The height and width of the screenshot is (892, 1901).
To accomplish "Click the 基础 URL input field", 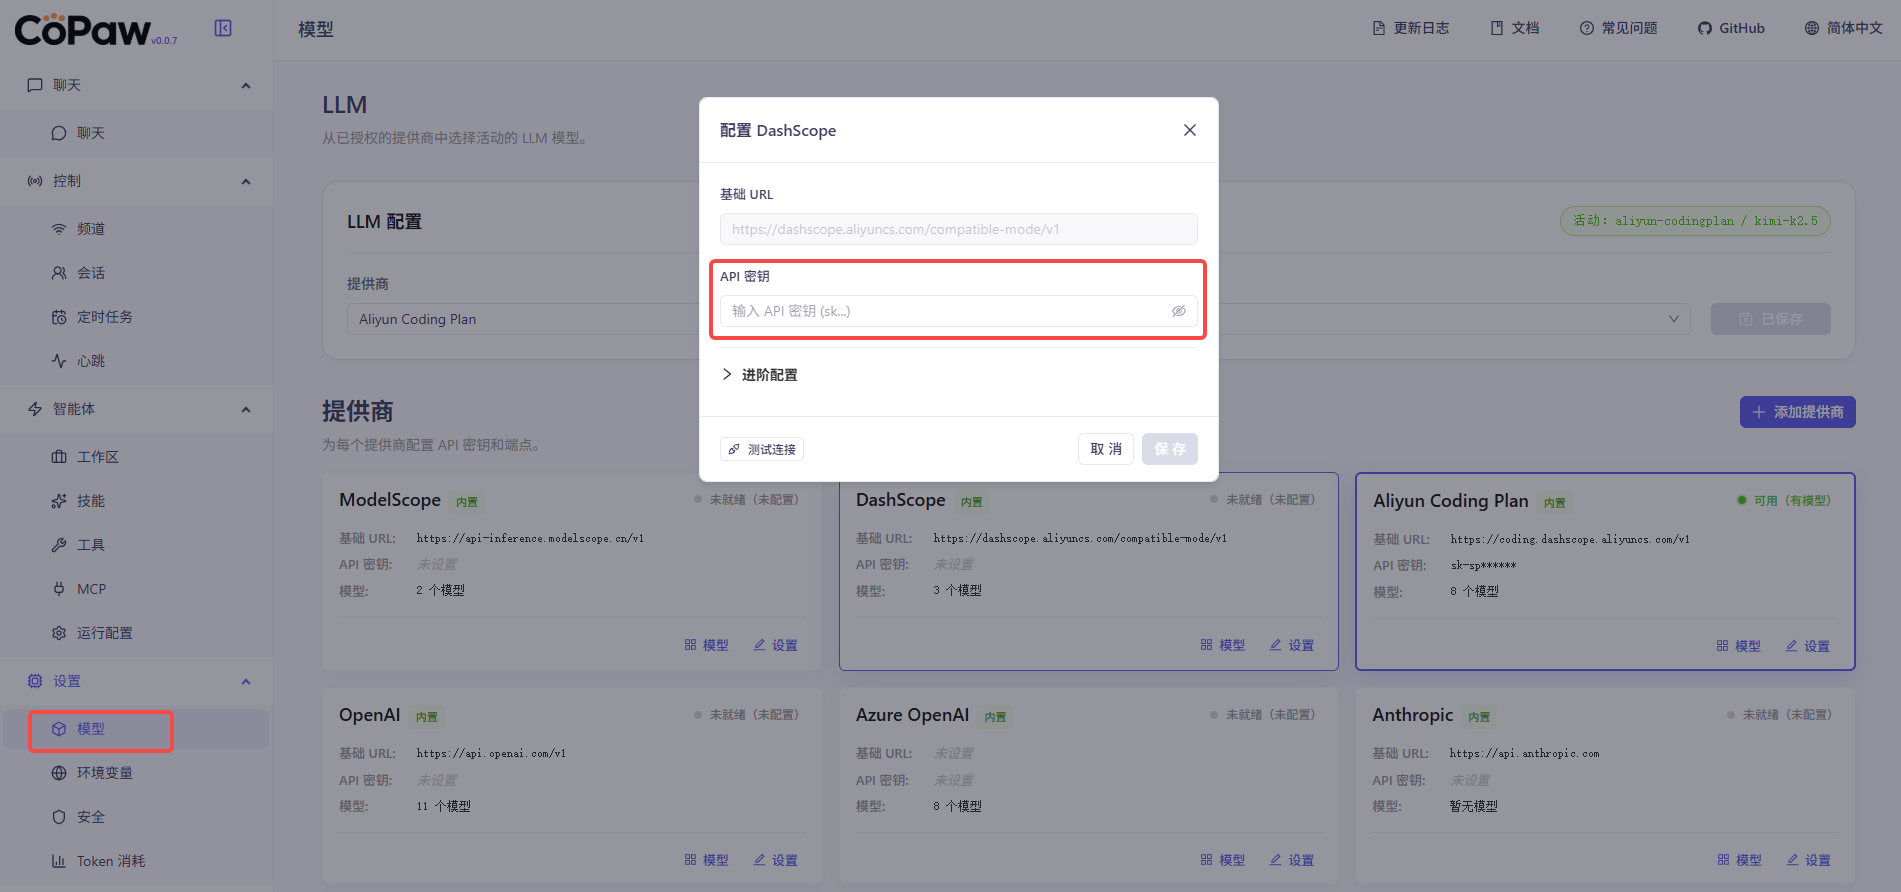I will click(958, 229).
